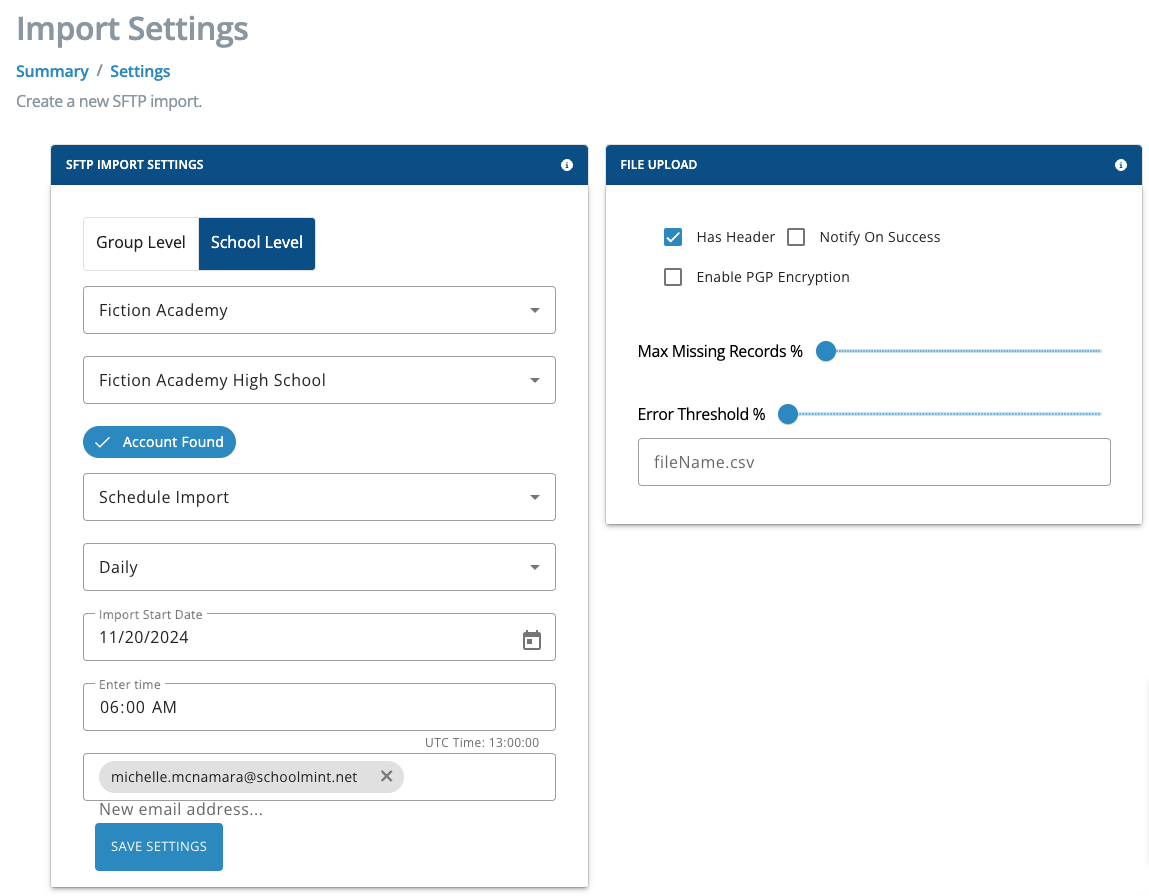This screenshot has height=896, width=1149.
Task: Click the New email address field
Action: (181, 810)
